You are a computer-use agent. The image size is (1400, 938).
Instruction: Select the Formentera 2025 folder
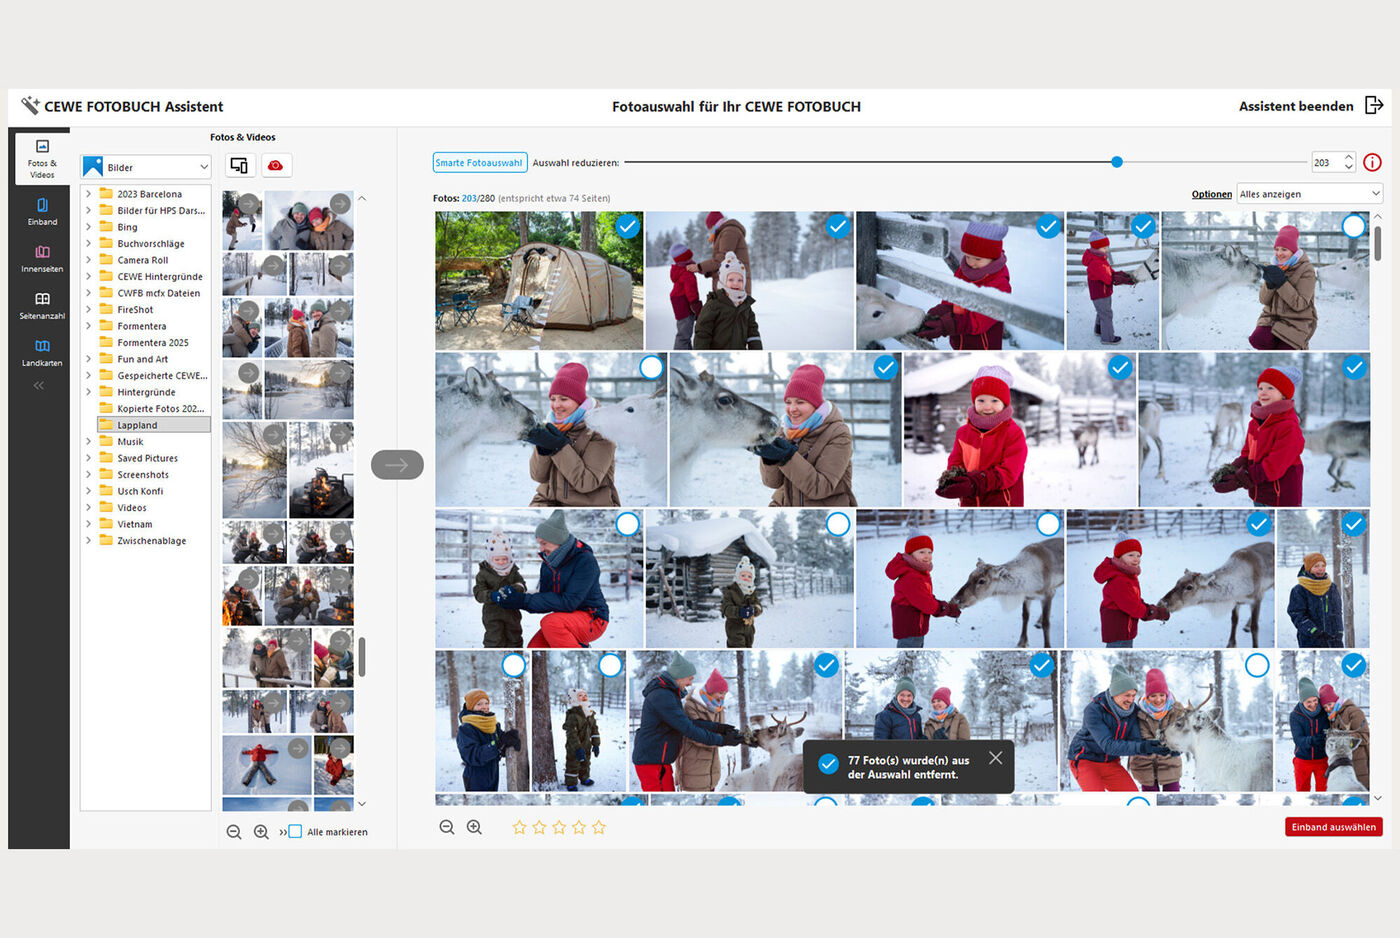click(152, 343)
